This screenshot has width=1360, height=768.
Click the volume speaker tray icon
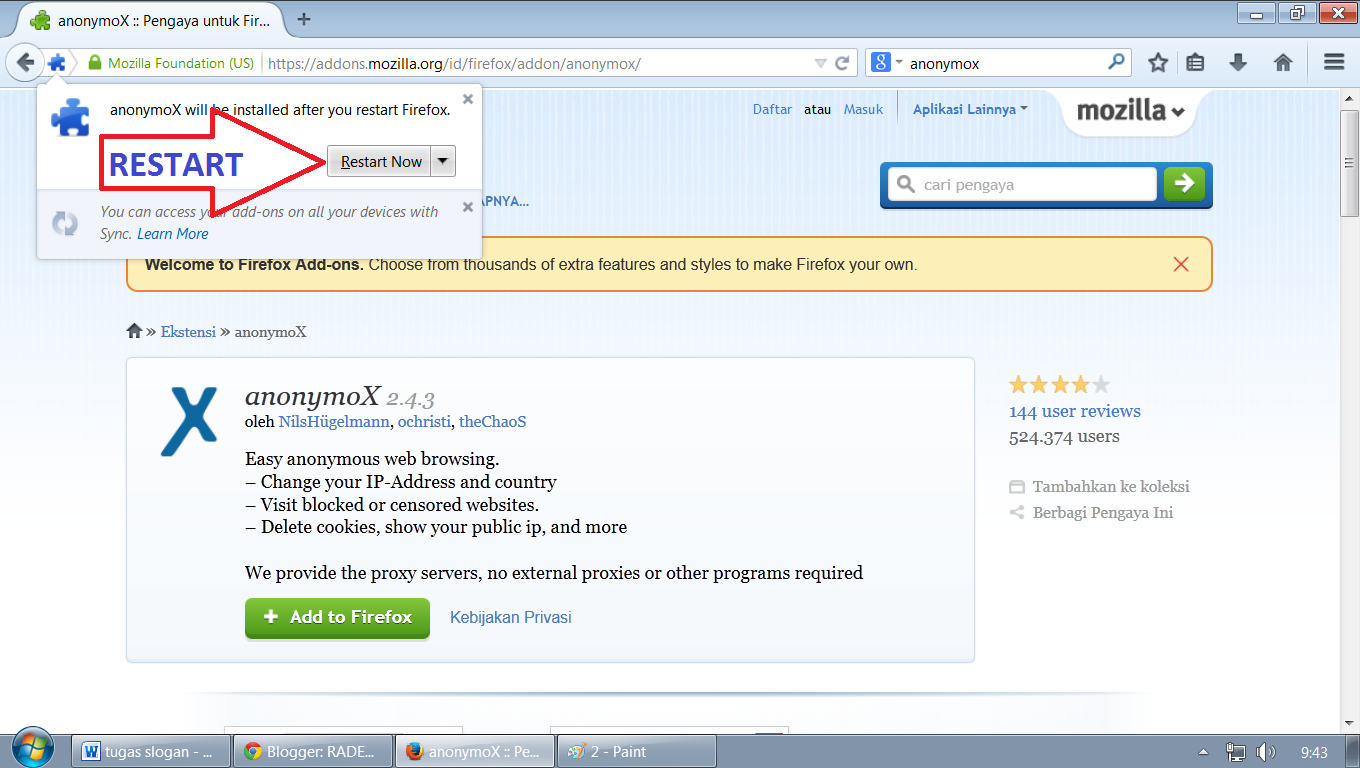(1266, 752)
